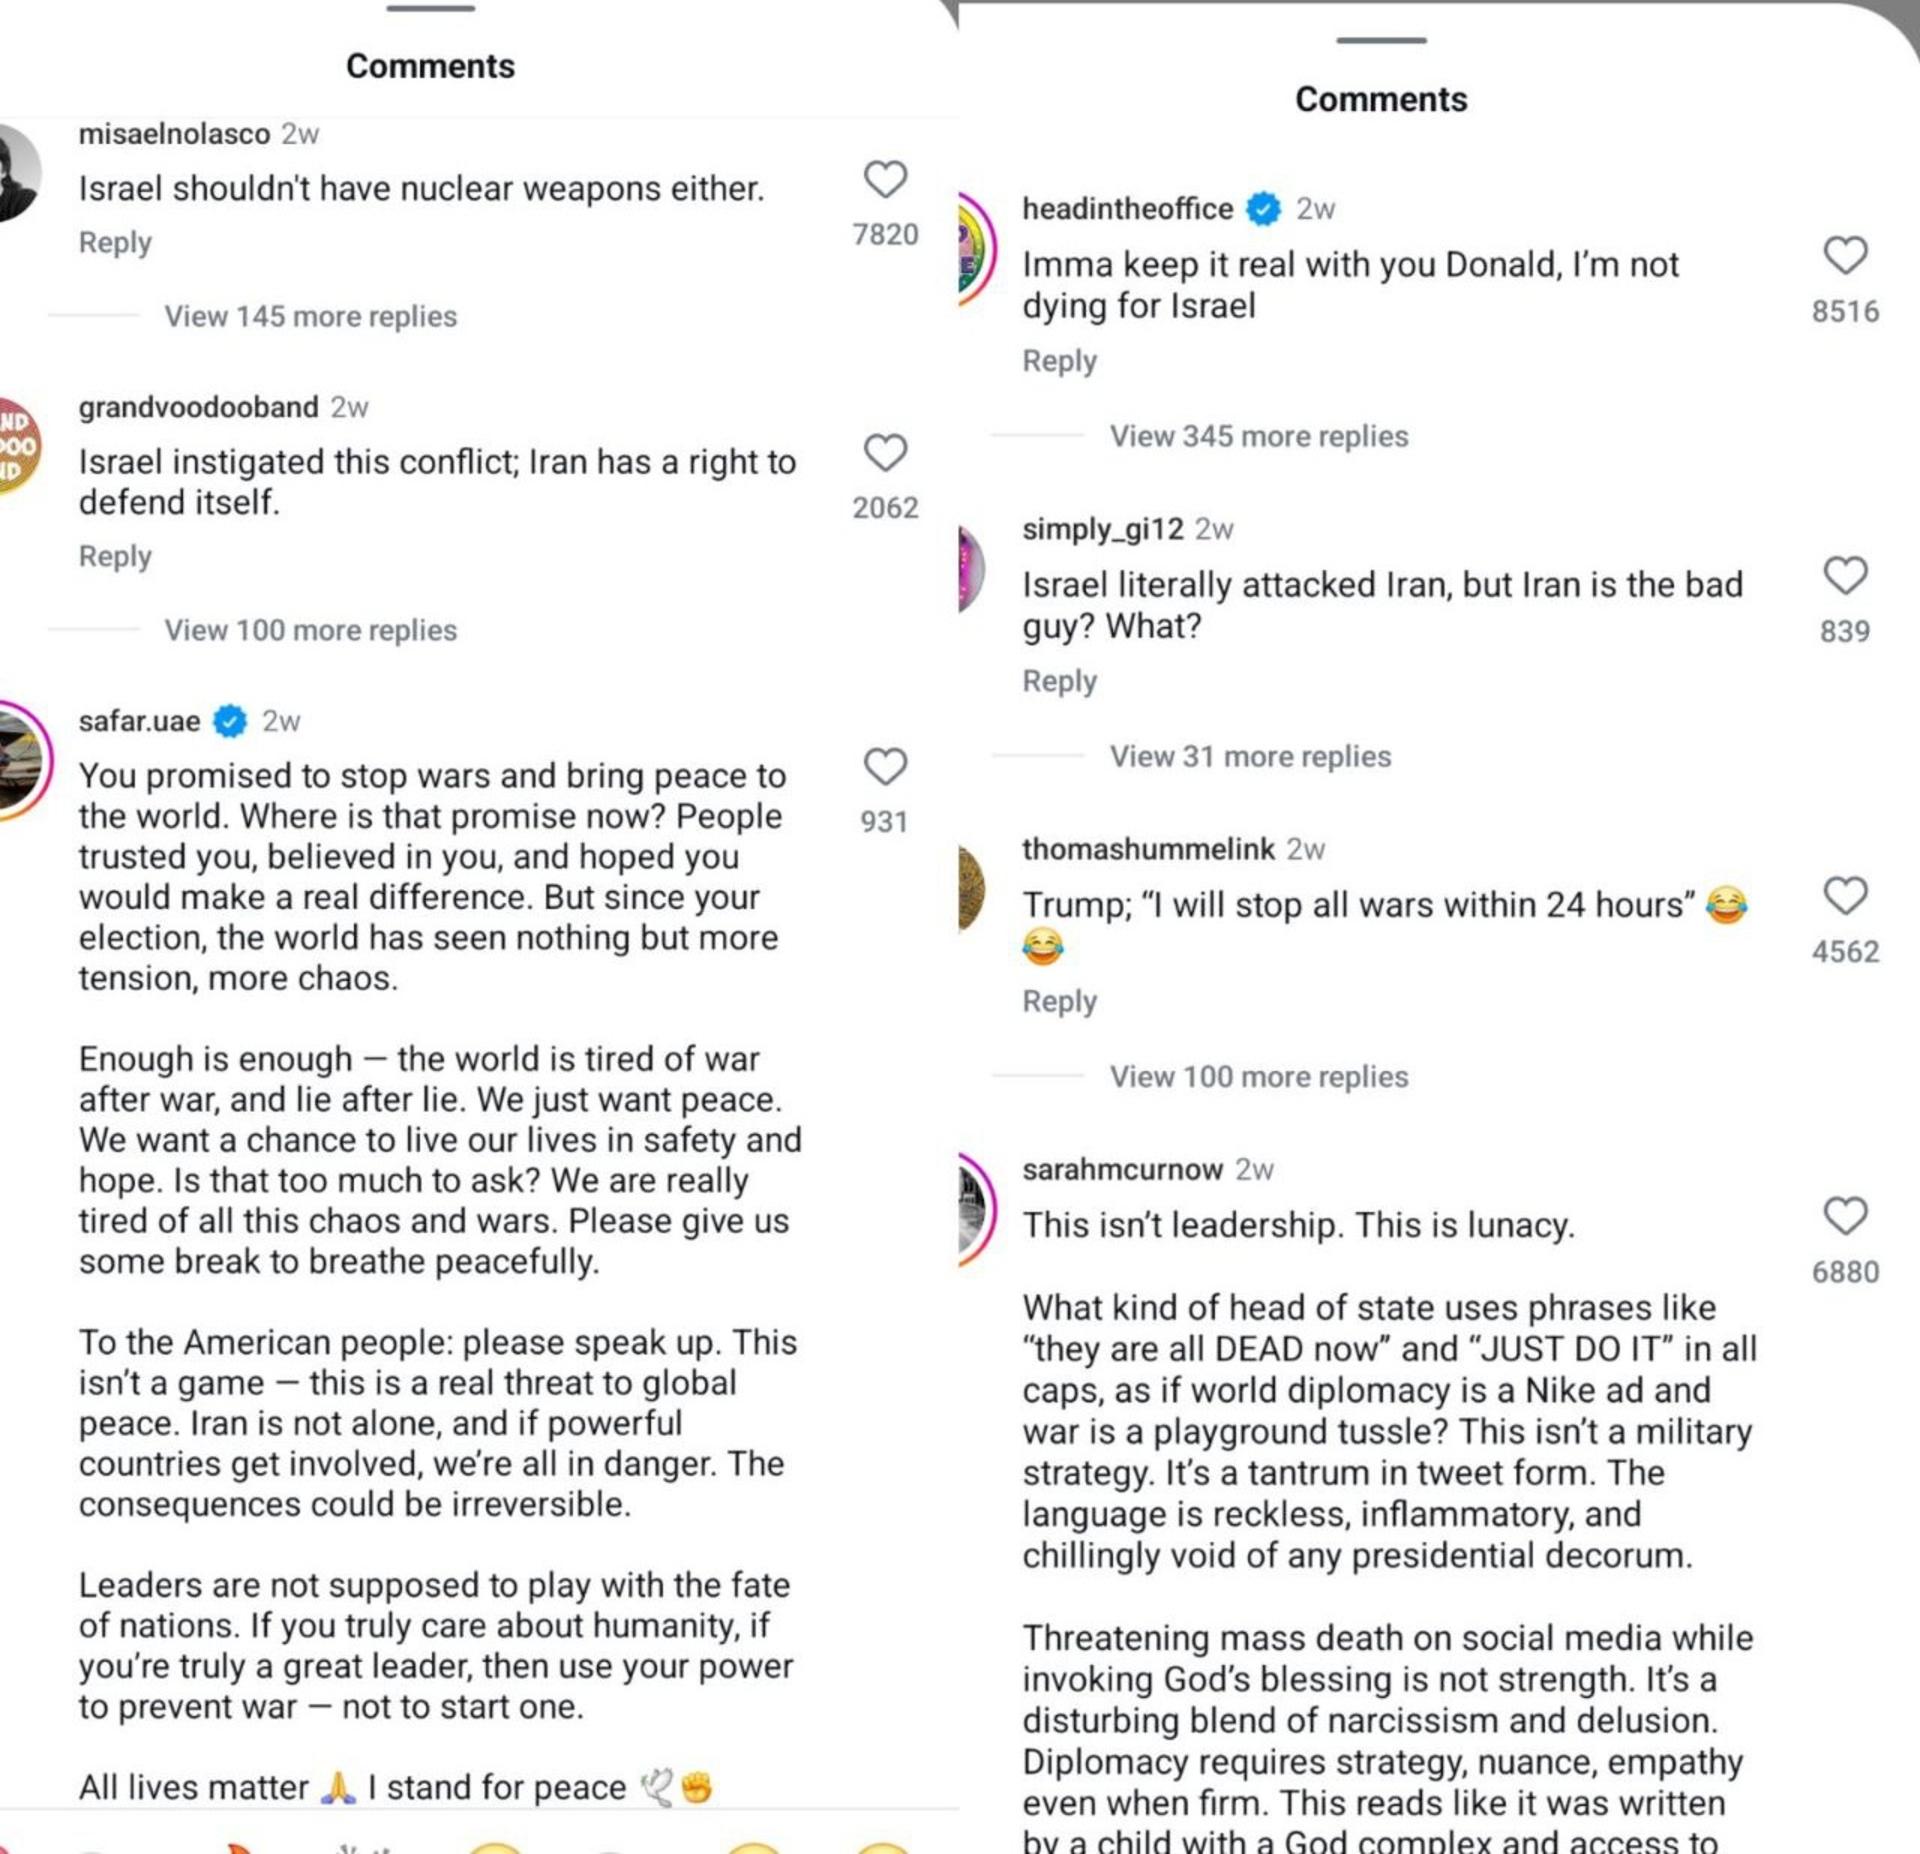The image size is (1920, 1854).
Task: Expand 145 more replies under misaelnolasco
Action: (x=310, y=316)
